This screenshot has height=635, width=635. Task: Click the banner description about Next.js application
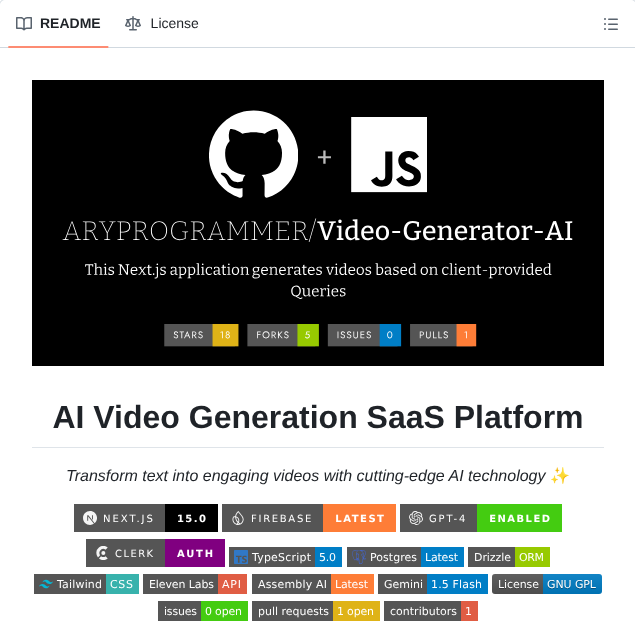(318, 280)
